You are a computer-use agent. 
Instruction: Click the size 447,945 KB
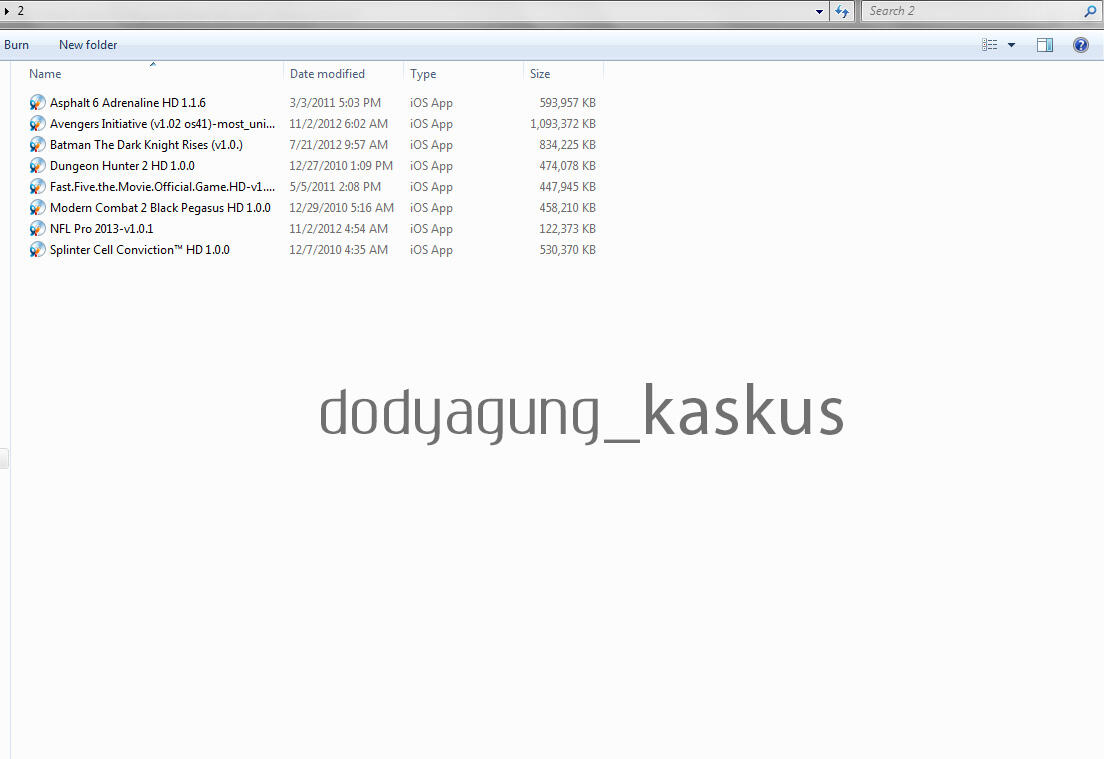[567, 187]
